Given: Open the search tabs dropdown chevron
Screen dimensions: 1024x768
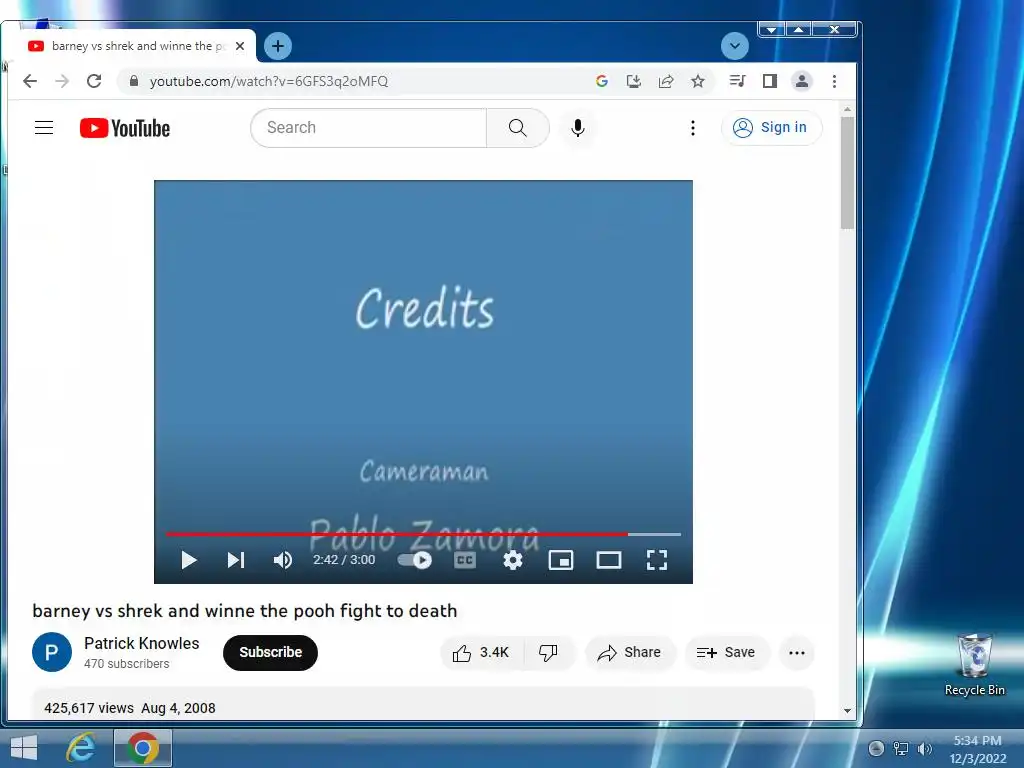Looking at the screenshot, I should pos(735,46).
